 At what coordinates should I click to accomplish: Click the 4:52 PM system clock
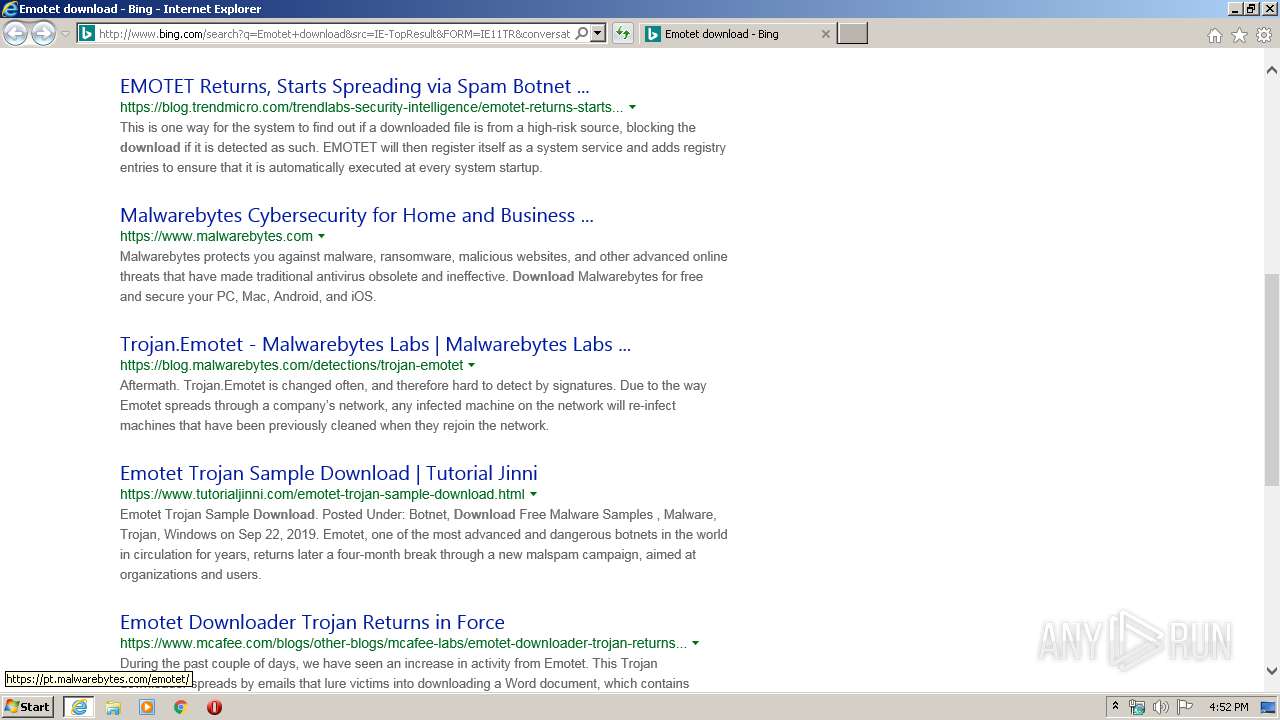[1229, 707]
